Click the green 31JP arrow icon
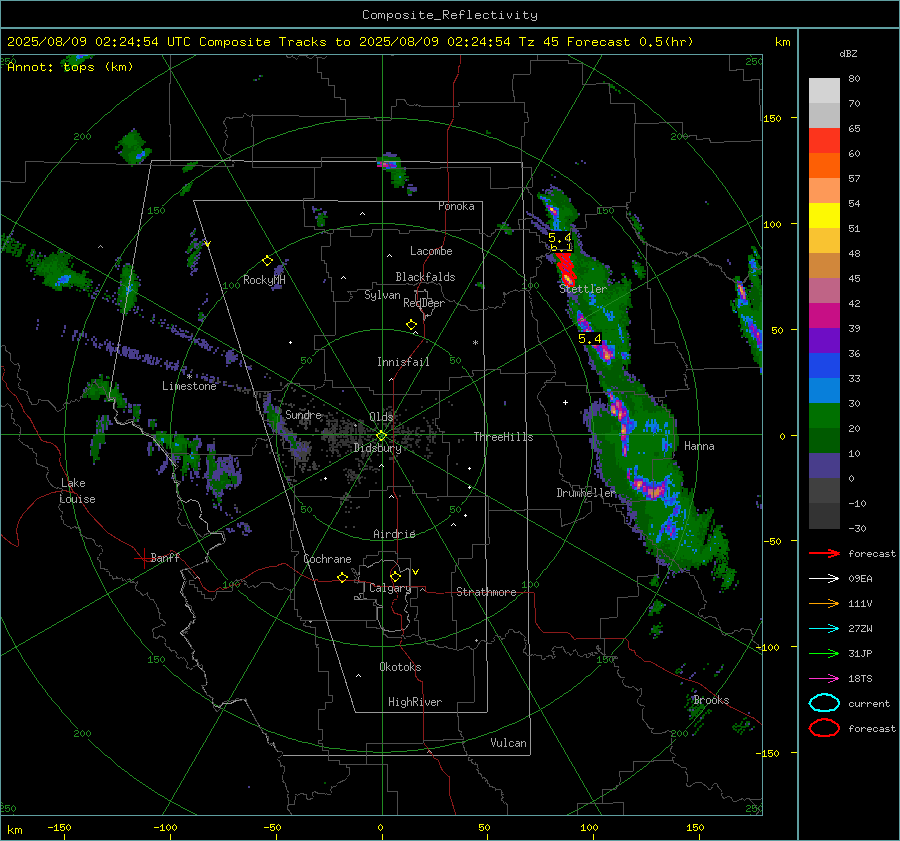This screenshot has width=900, height=841. pos(824,653)
